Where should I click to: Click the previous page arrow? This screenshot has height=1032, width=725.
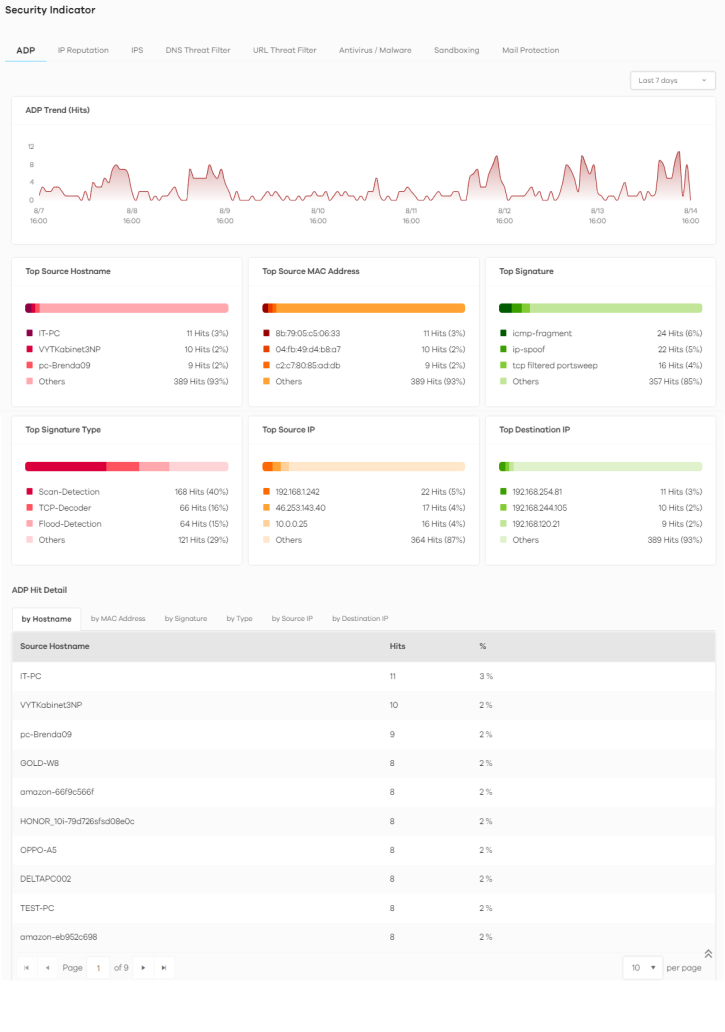coord(47,967)
